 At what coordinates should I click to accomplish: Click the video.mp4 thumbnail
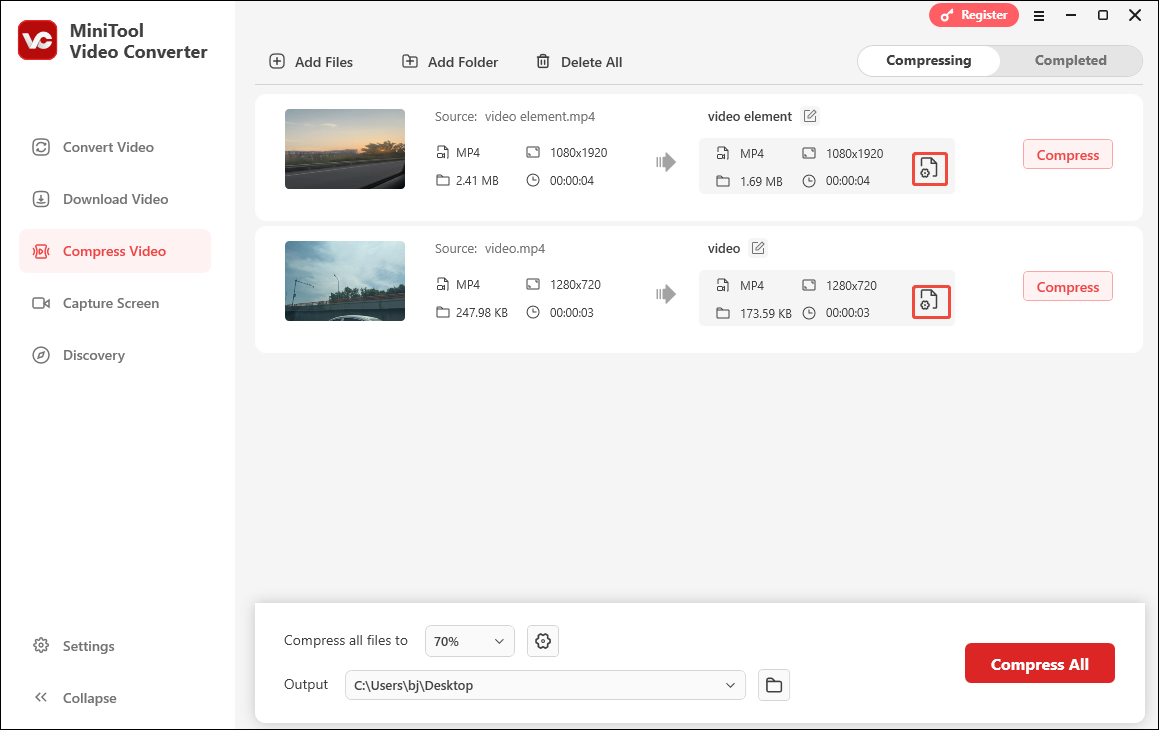pos(344,281)
